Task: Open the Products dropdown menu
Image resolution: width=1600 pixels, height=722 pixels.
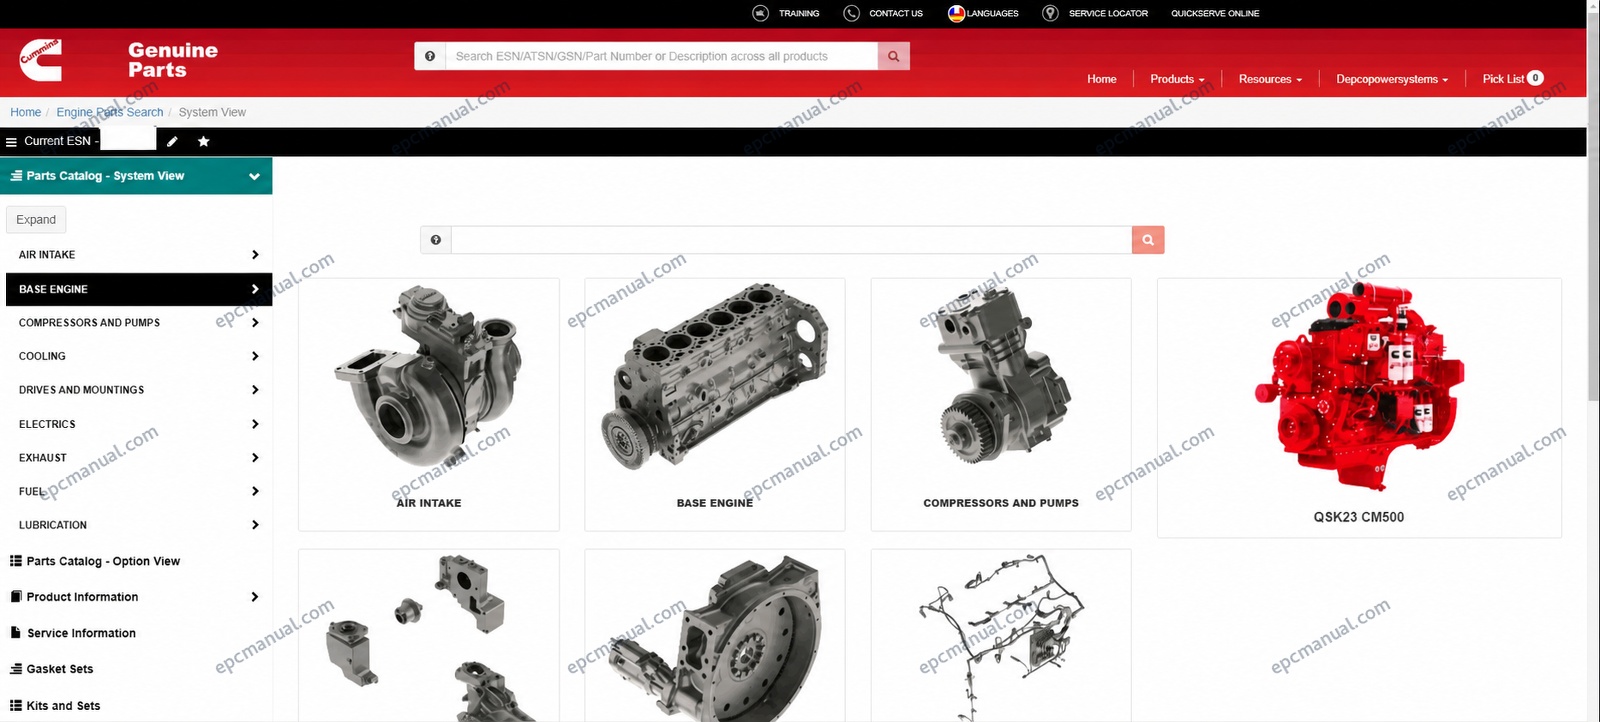Action: [1177, 79]
